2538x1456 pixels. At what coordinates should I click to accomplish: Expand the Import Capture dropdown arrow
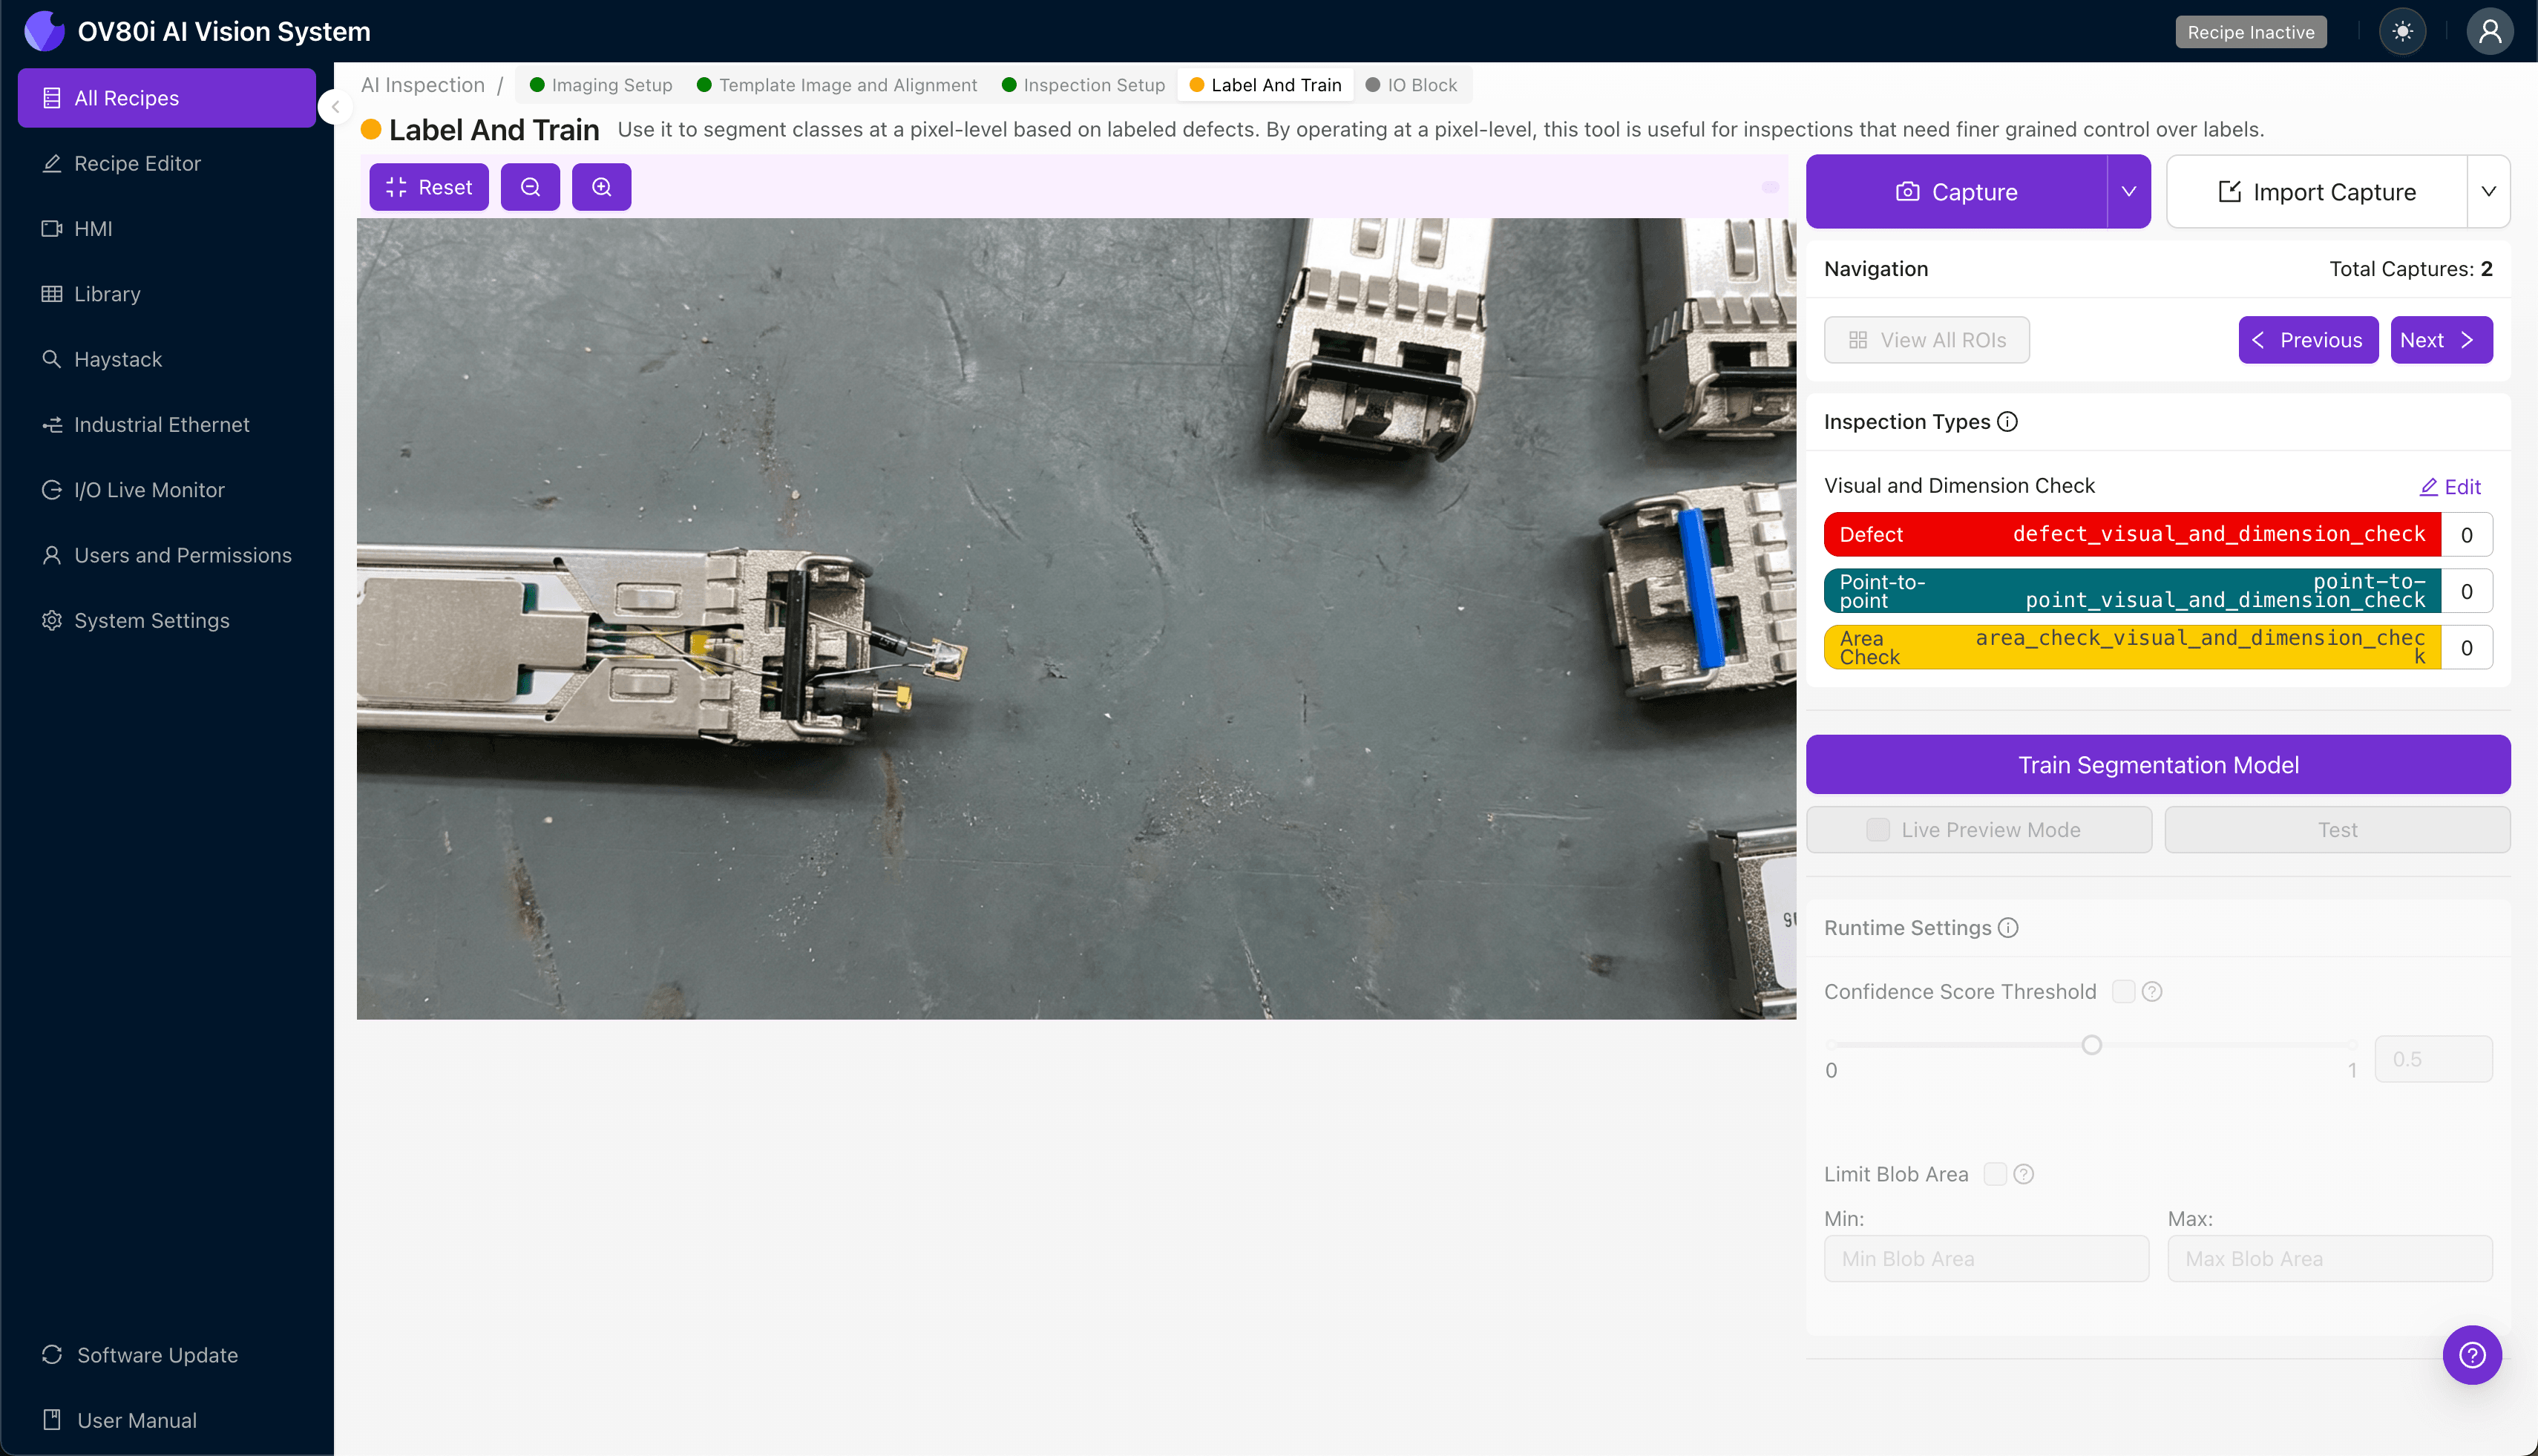pos(2488,192)
